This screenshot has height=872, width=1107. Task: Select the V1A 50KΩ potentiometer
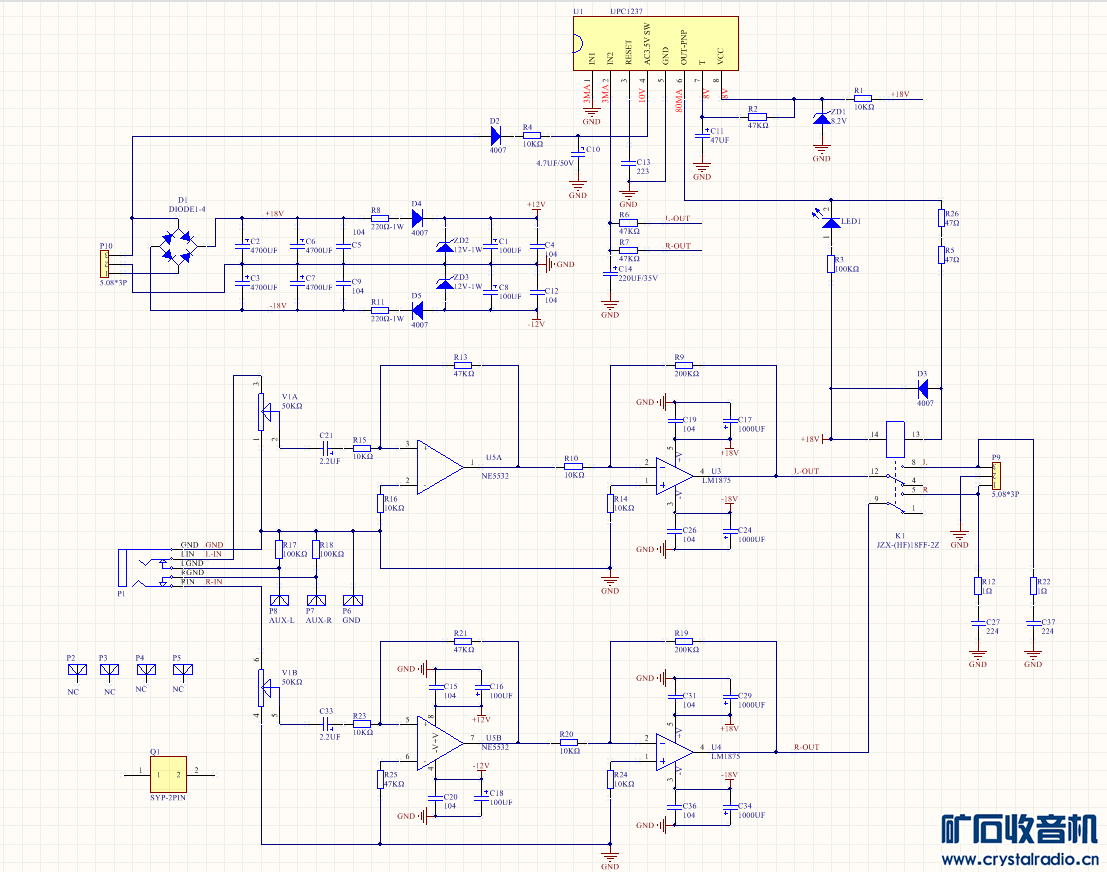coord(262,411)
